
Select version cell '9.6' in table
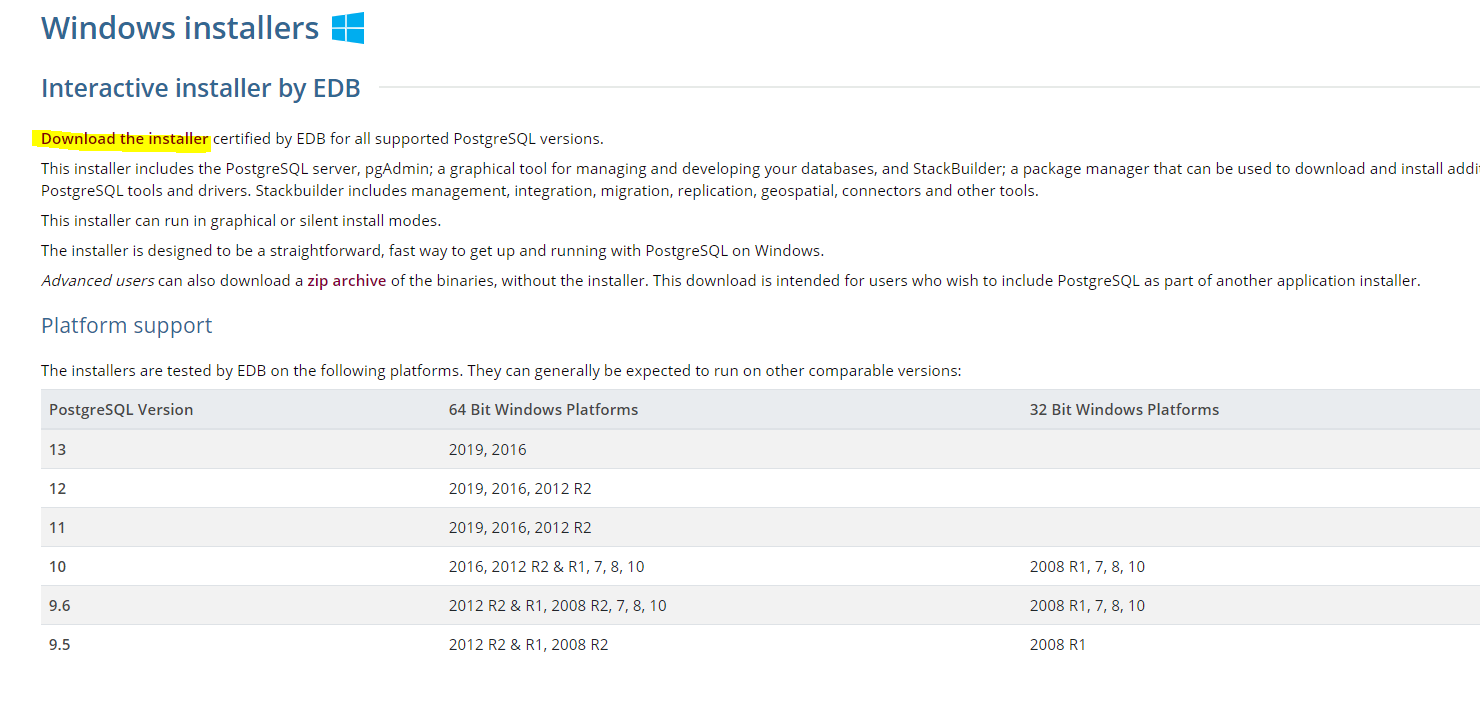click(60, 605)
